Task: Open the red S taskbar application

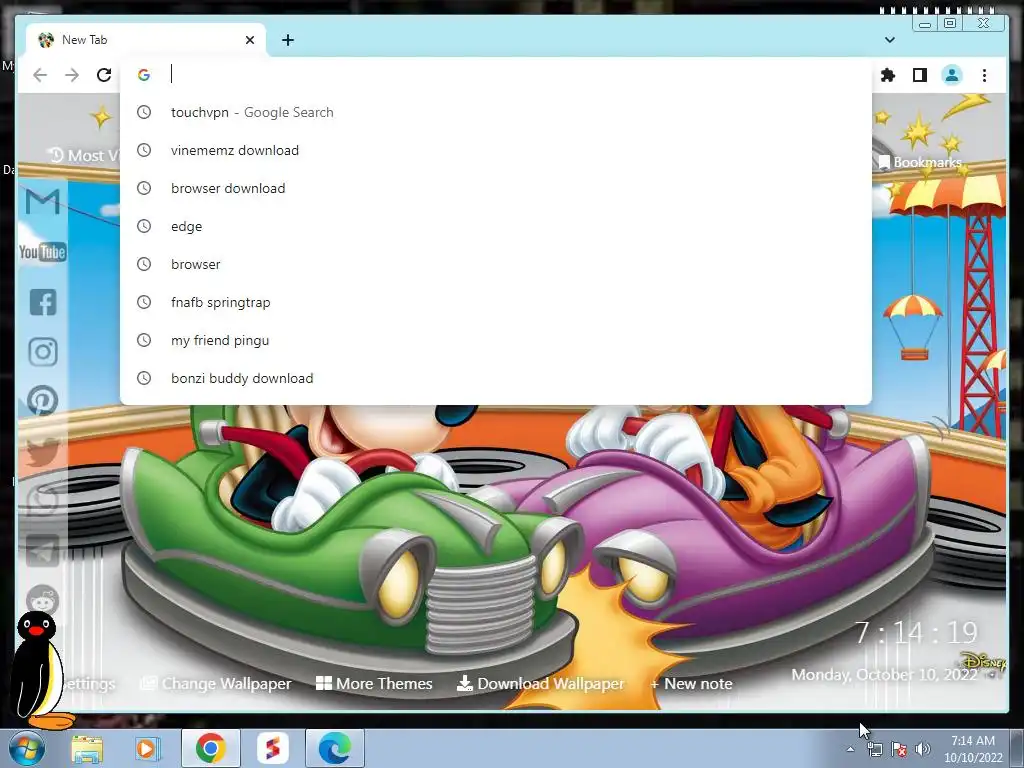Action: 273,748
